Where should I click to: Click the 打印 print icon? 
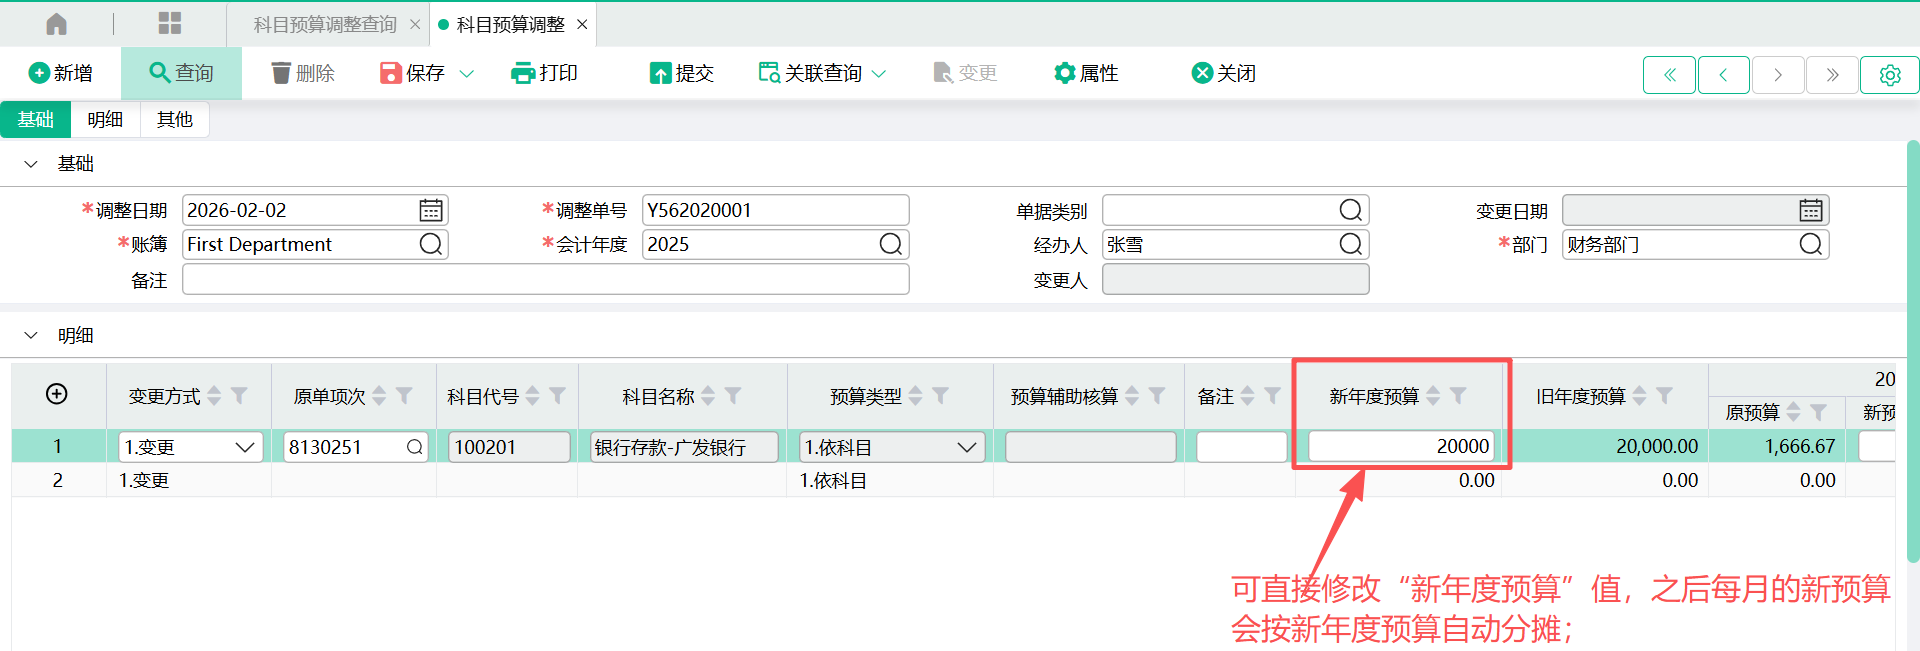coord(522,73)
